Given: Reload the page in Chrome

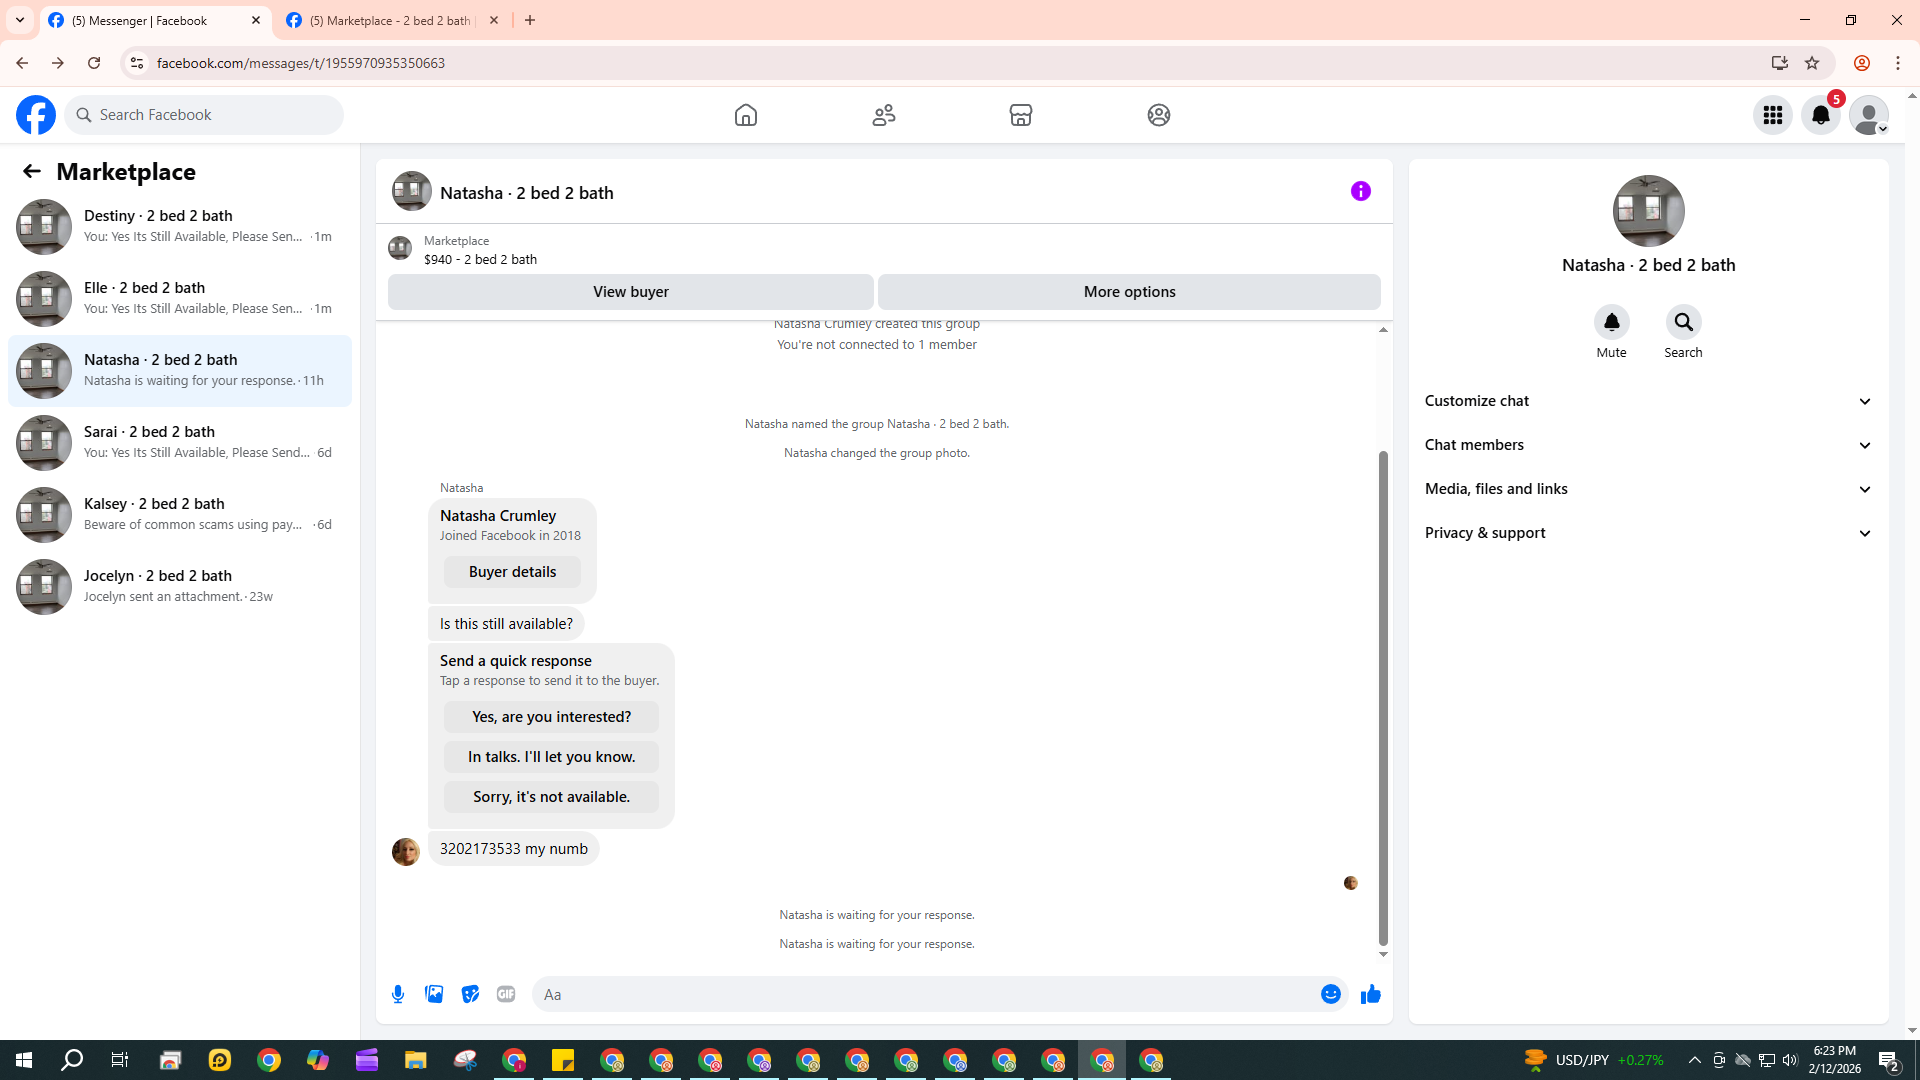Looking at the screenshot, I should coord(94,63).
